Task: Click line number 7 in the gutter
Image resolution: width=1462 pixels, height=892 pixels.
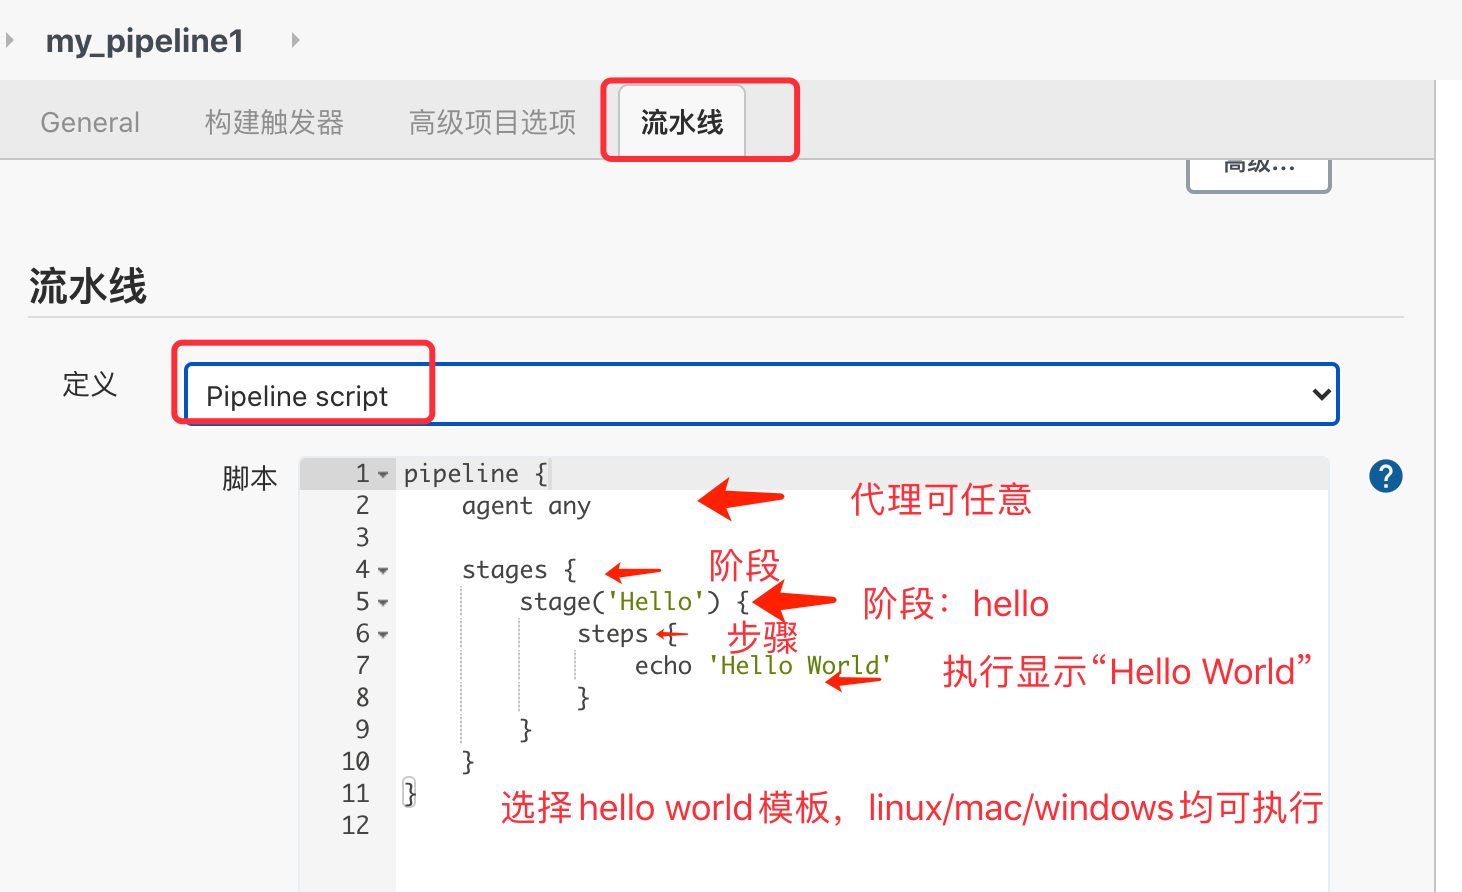Action: (362, 665)
